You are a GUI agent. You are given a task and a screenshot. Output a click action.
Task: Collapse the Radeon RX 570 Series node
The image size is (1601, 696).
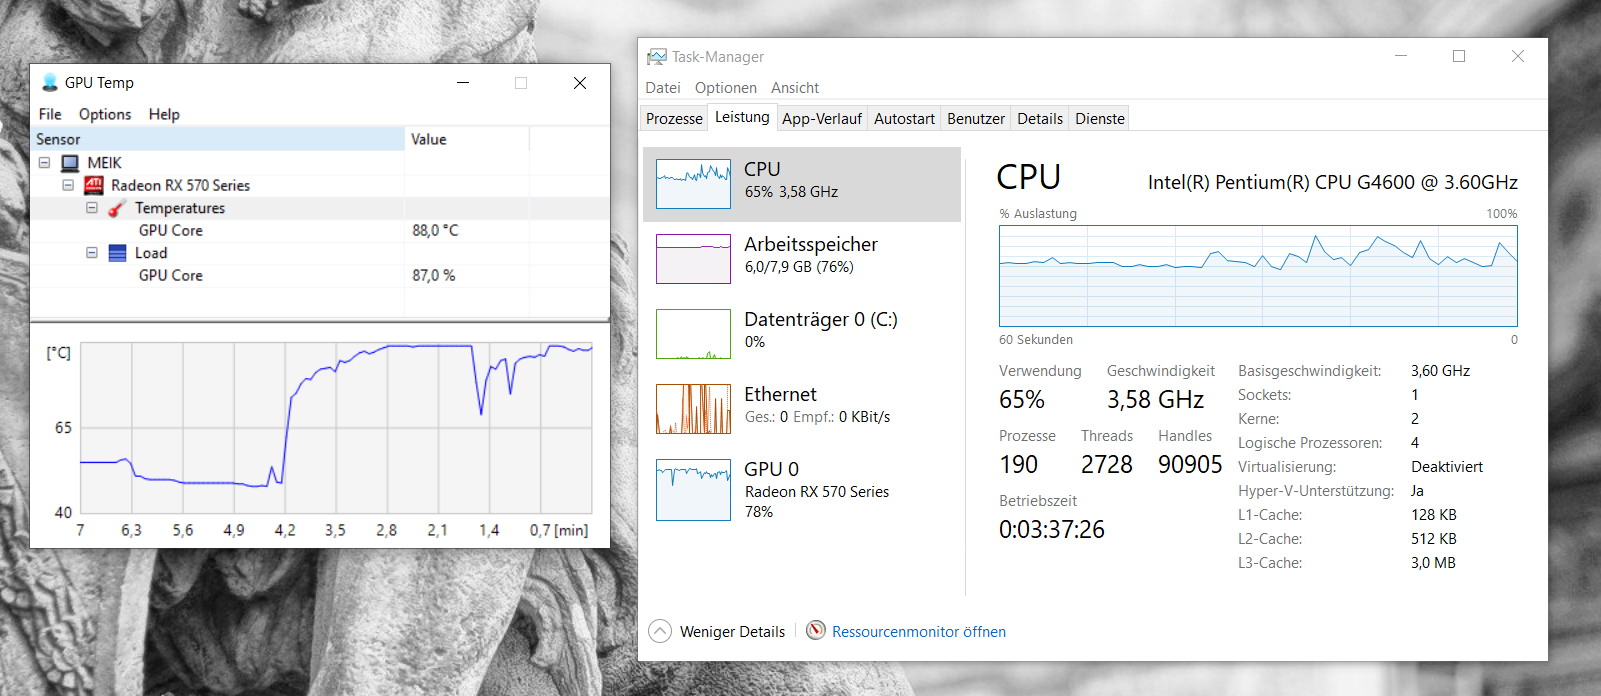click(x=68, y=185)
